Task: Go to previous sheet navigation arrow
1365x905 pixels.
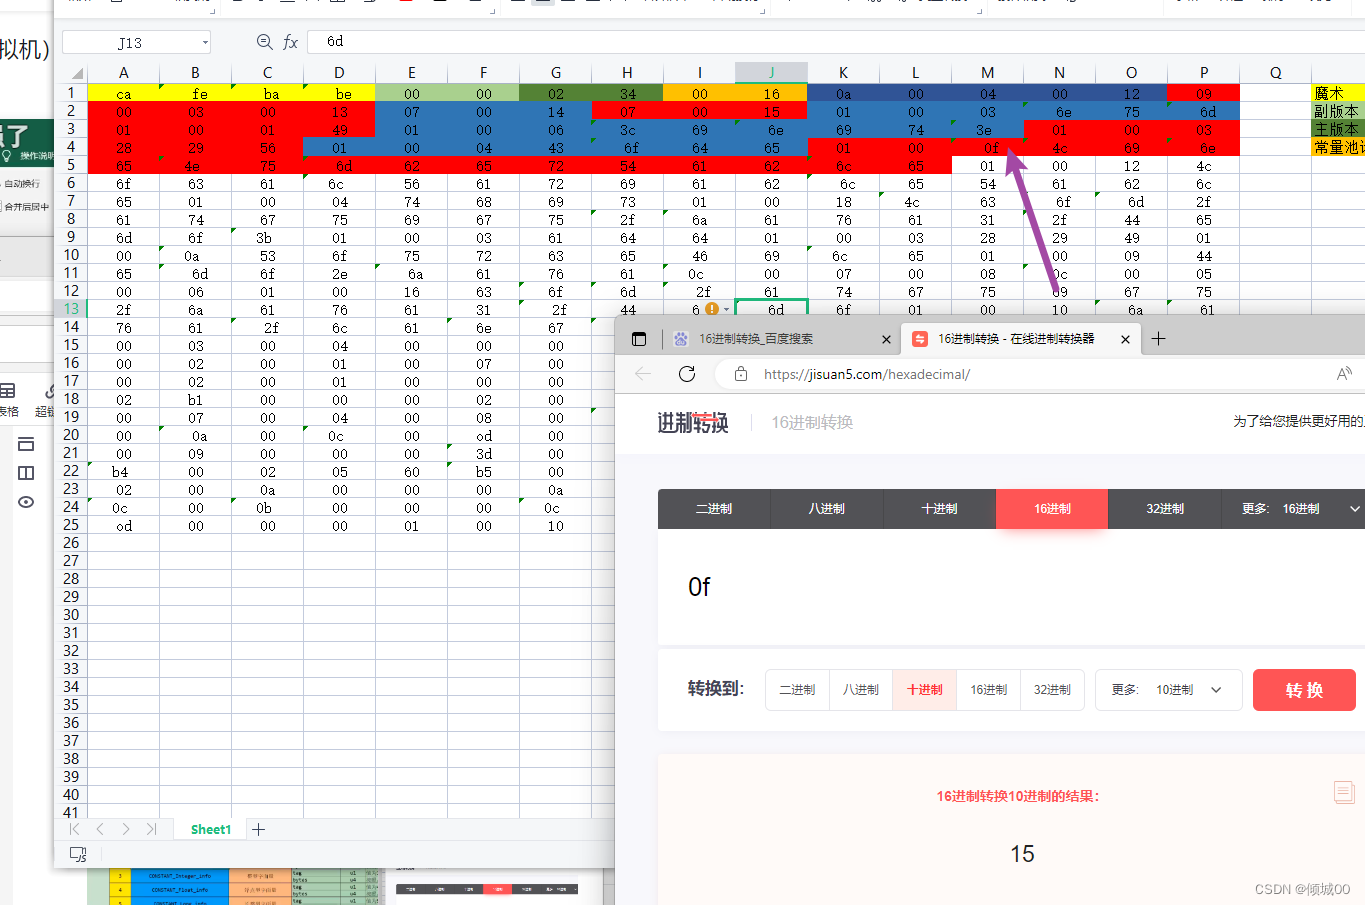Action: [100, 829]
